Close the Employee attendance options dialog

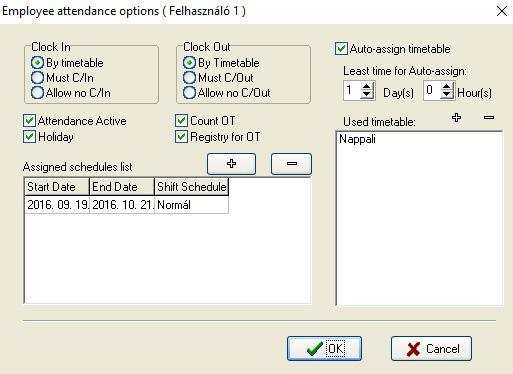pyautogui.click(x=502, y=11)
